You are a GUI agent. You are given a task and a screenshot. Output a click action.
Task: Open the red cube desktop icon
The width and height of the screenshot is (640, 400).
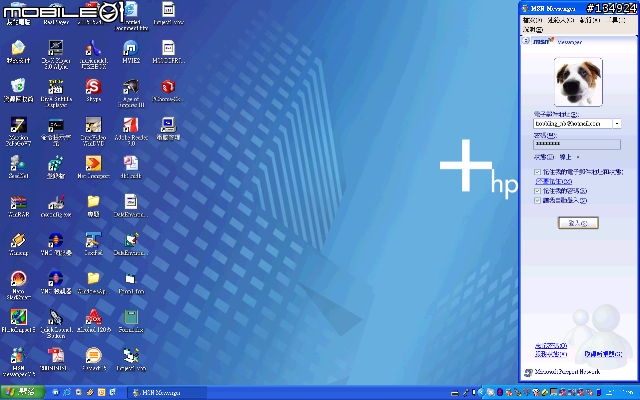(x=168, y=90)
